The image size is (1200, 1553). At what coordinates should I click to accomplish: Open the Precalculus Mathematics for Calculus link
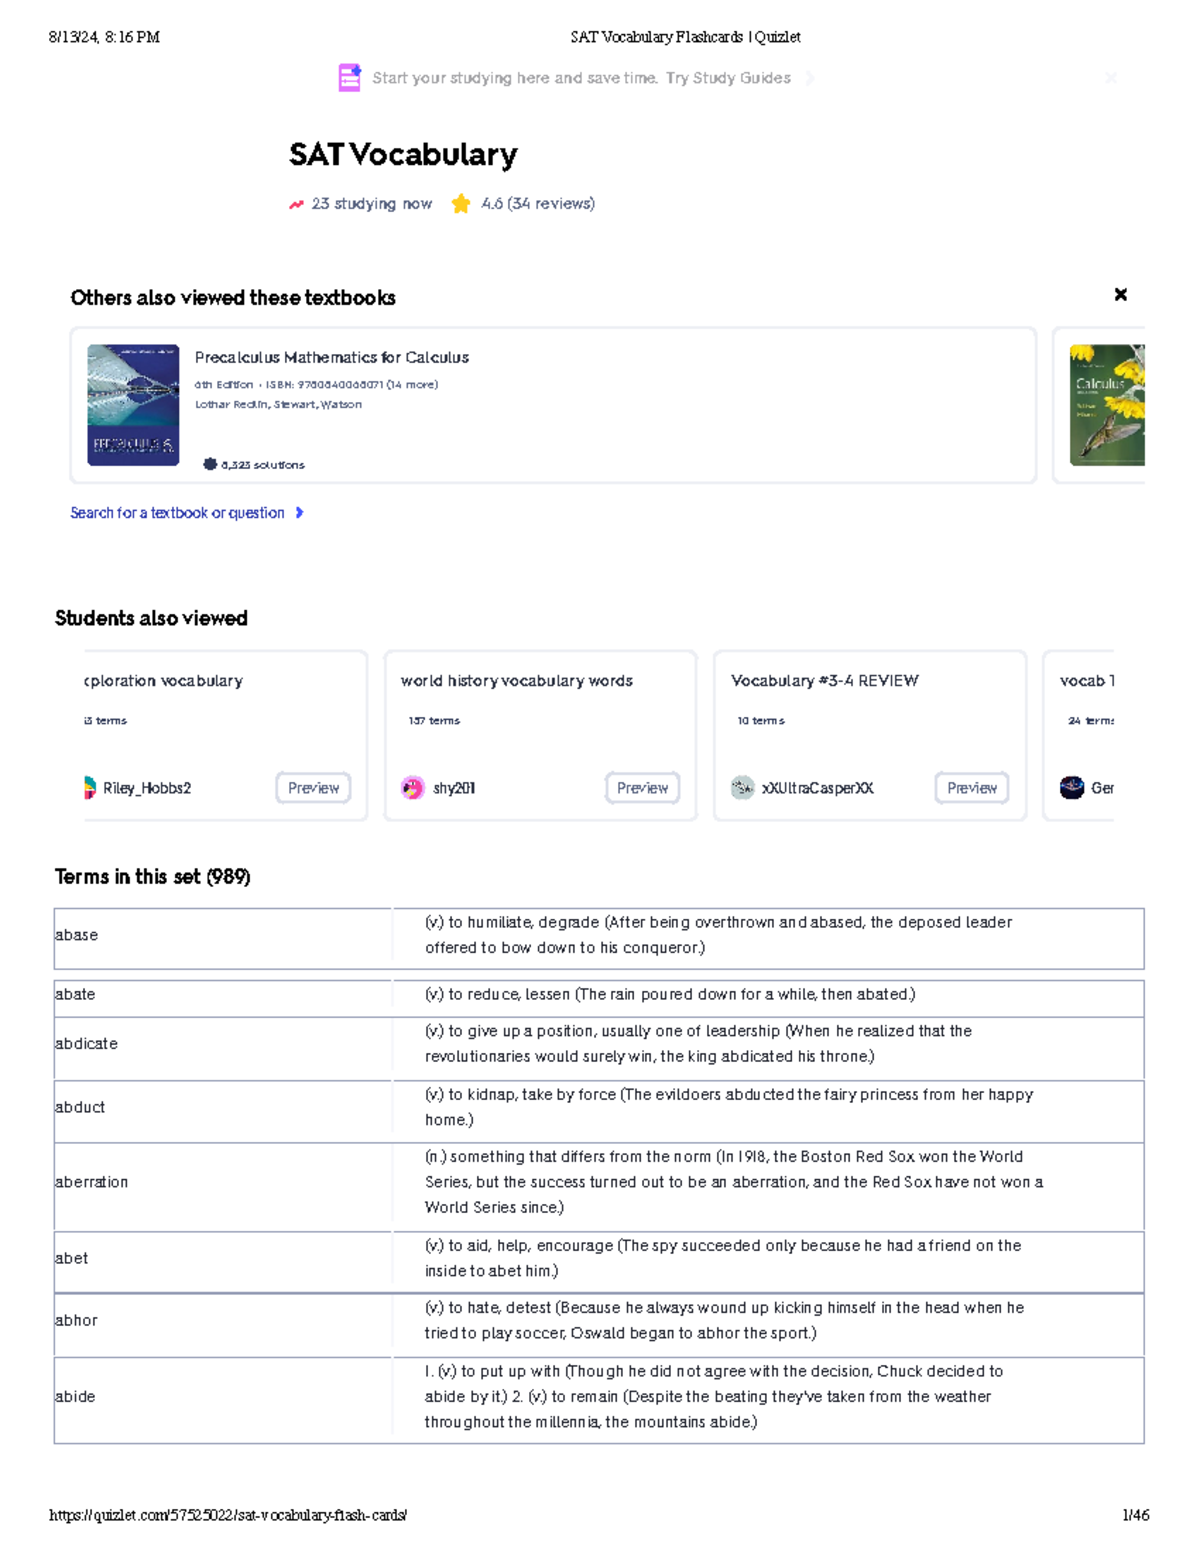[x=333, y=357]
